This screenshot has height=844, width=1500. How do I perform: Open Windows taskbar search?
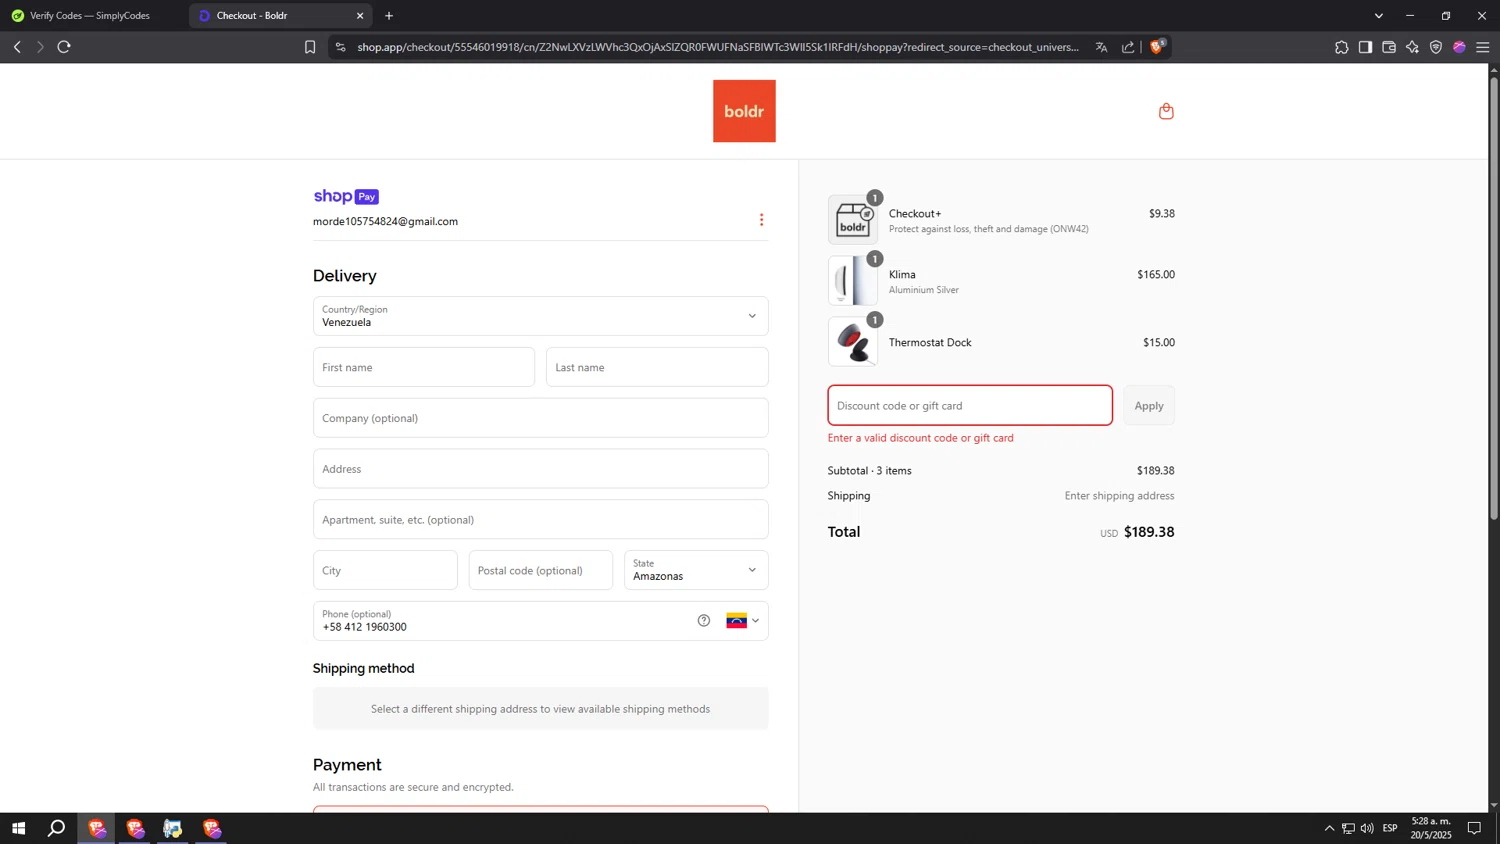(x=57, y=828)
